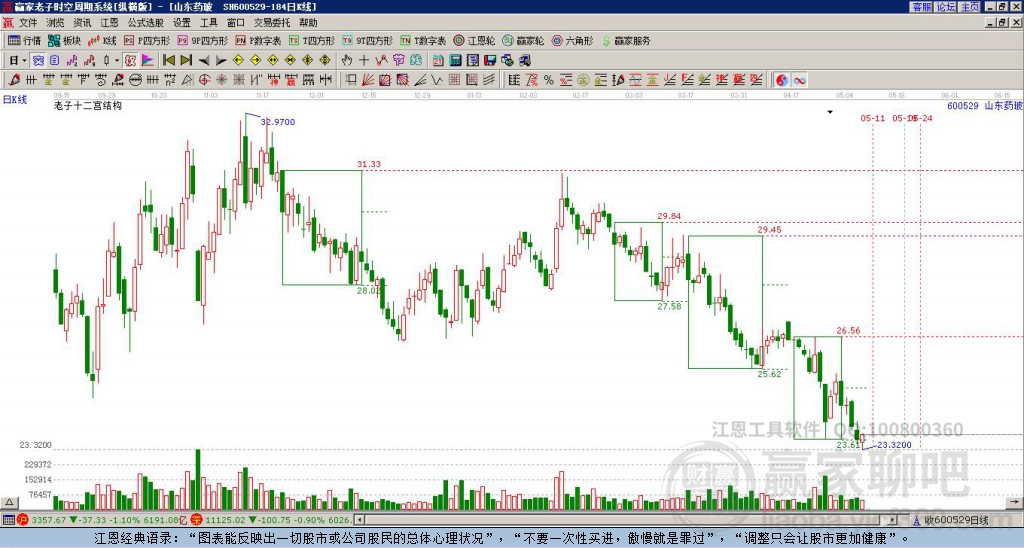Open the 赢家轮 wheel tool
This screenshot has height=548, width=1024.
click(x=523, y=40)
